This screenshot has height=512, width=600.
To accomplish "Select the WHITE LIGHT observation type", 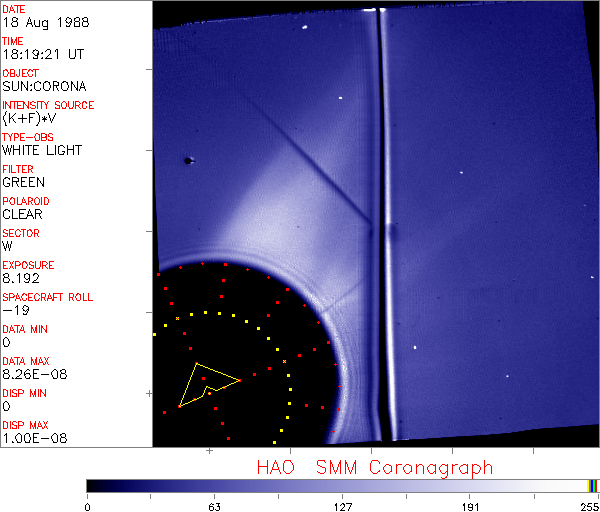I will 42,151.
